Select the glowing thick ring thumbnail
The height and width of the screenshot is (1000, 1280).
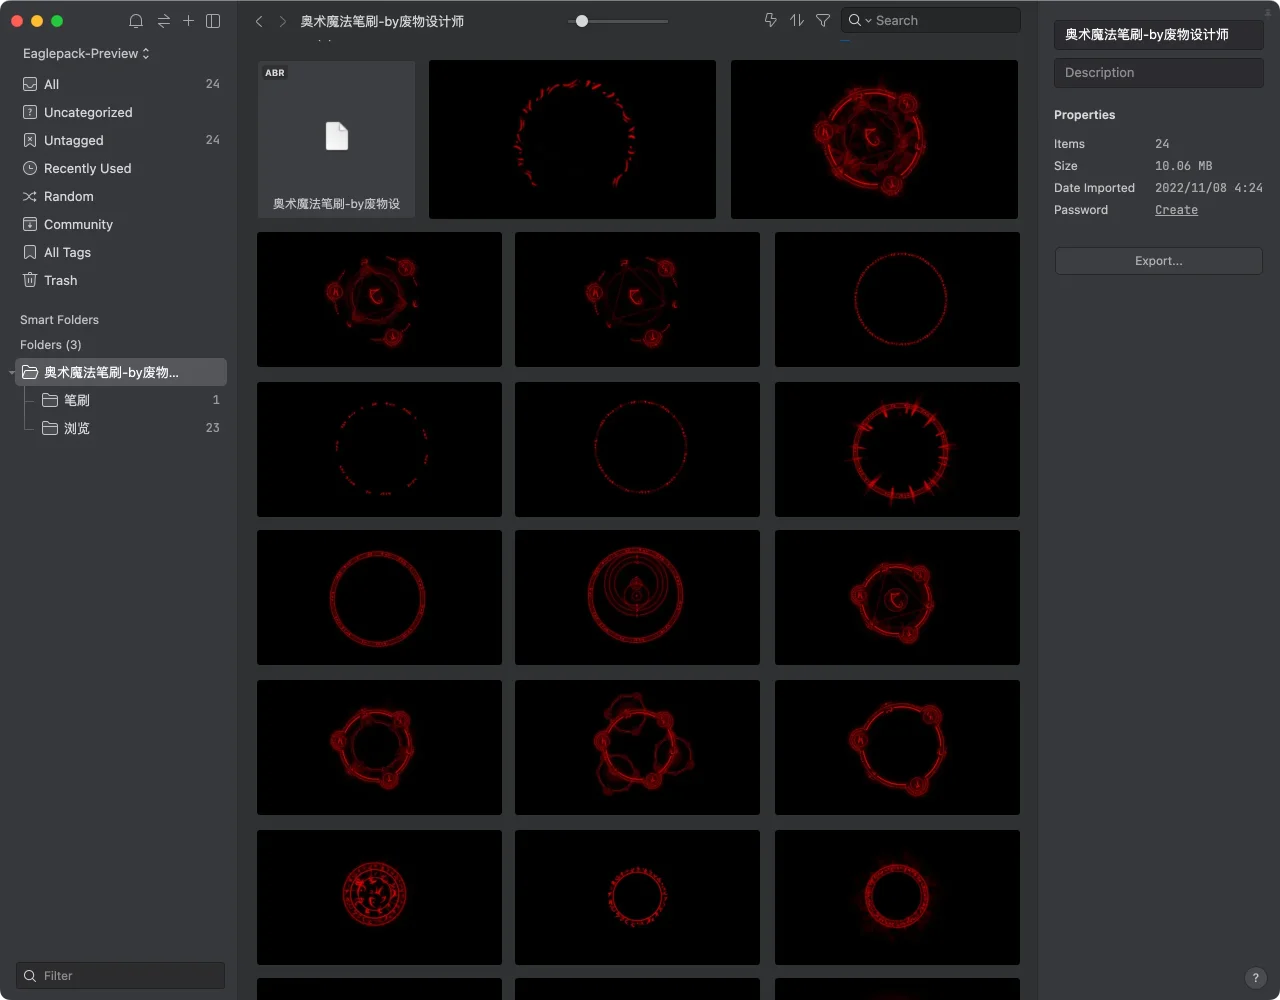click(897, 897)
